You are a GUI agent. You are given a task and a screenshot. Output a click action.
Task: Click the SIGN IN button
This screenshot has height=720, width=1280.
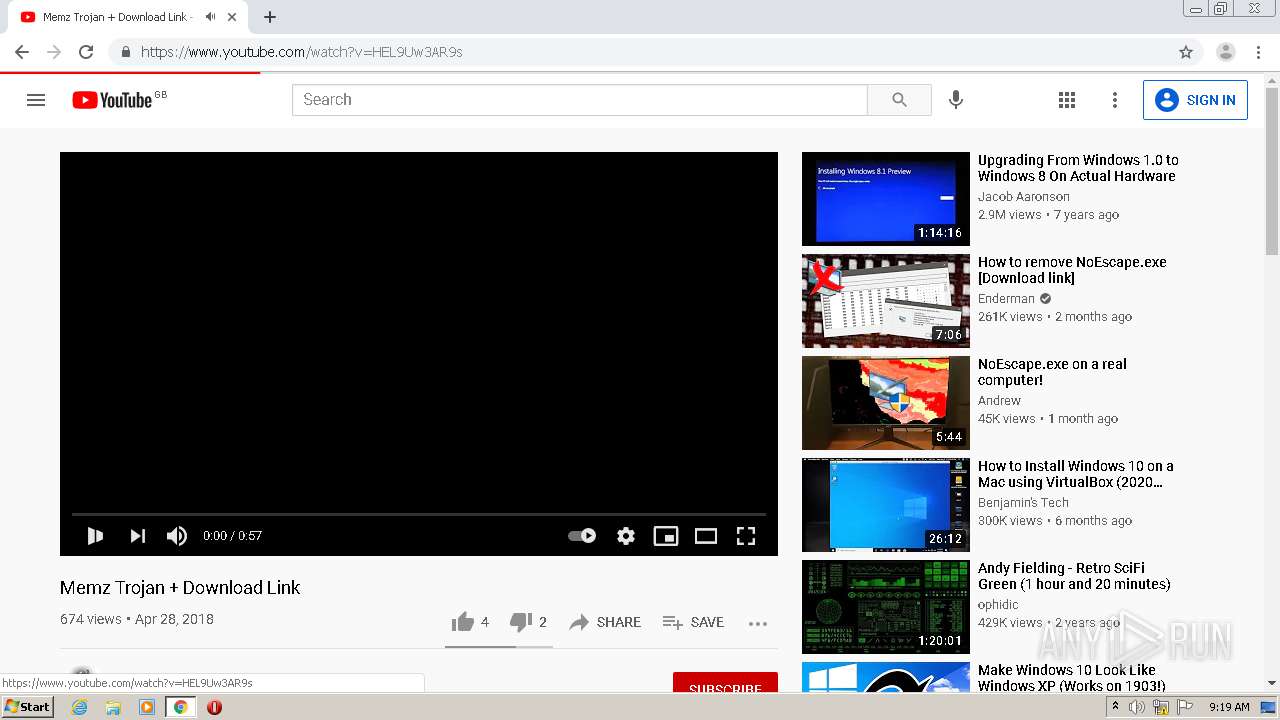pyautogui.click(x=1195, y=100)
